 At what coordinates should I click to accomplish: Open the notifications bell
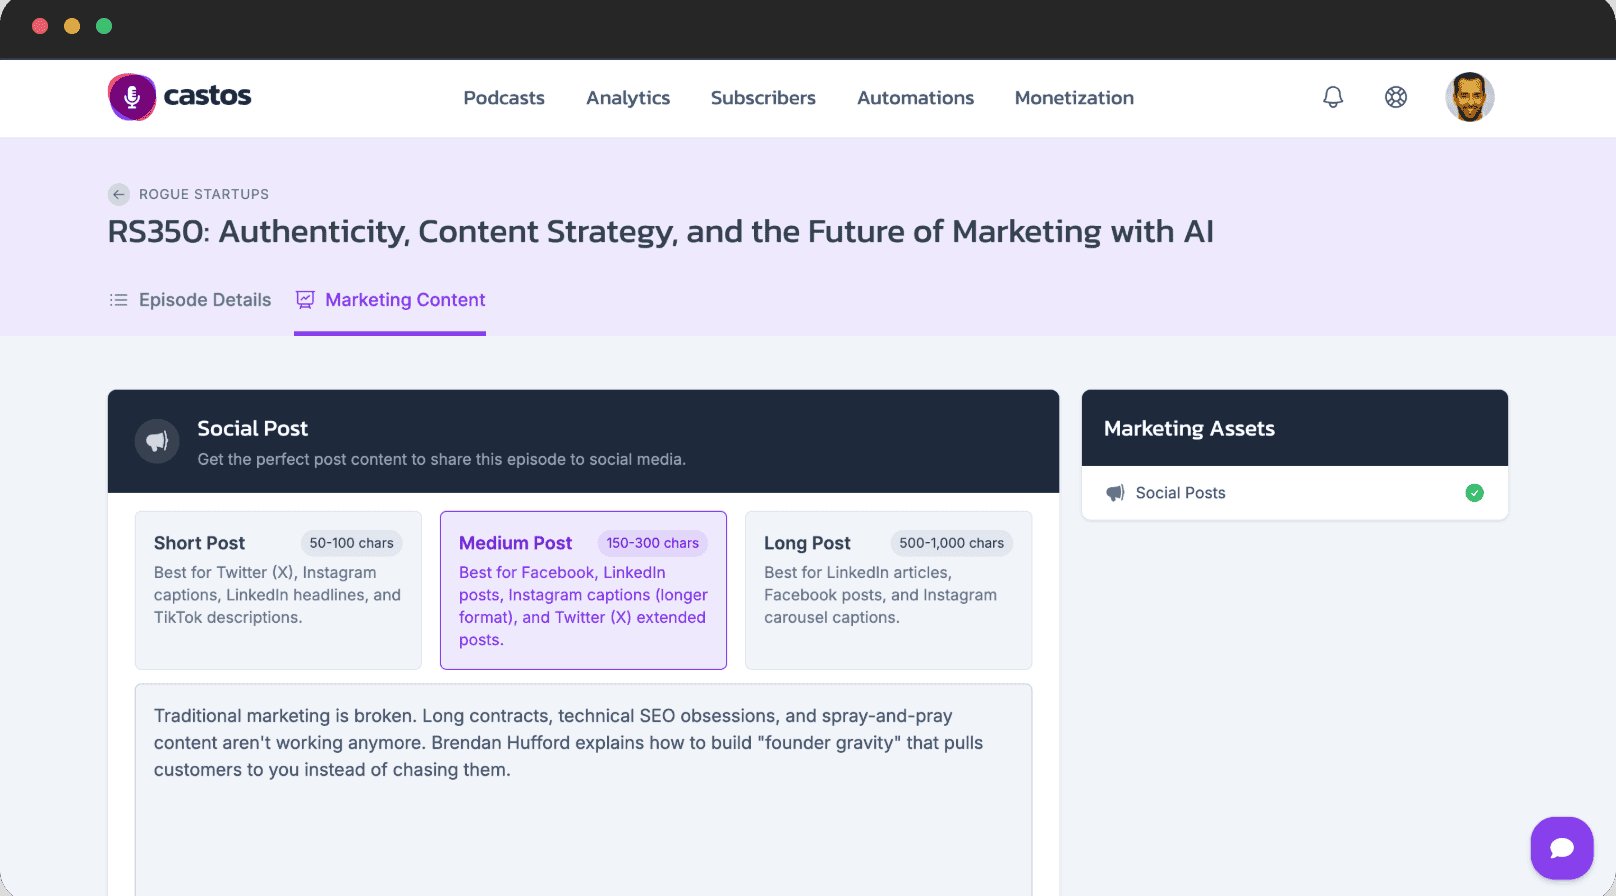(1333, 97)
